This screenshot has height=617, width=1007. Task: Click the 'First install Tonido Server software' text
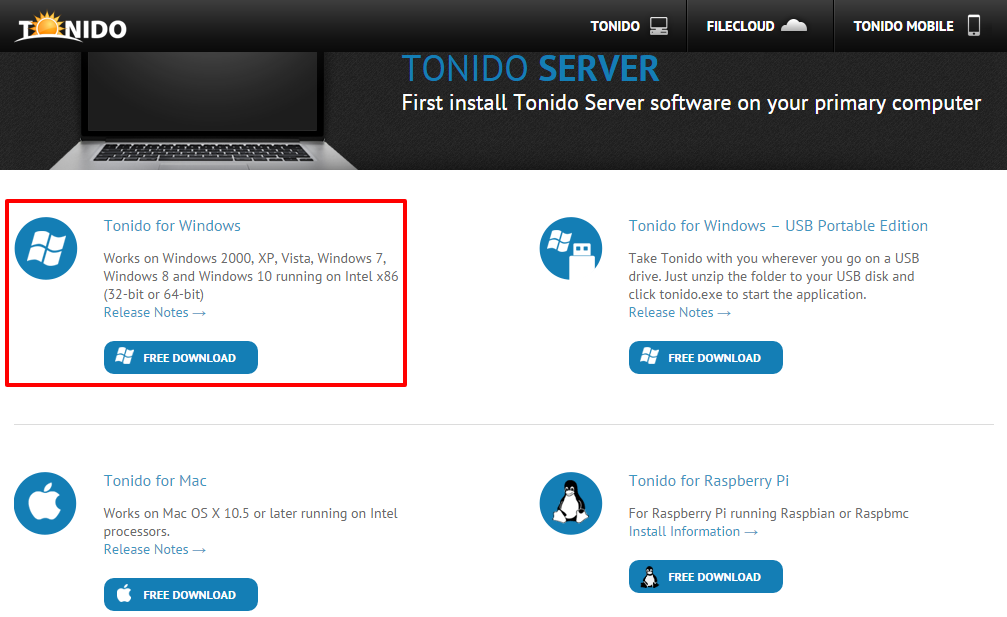point(691,103)
